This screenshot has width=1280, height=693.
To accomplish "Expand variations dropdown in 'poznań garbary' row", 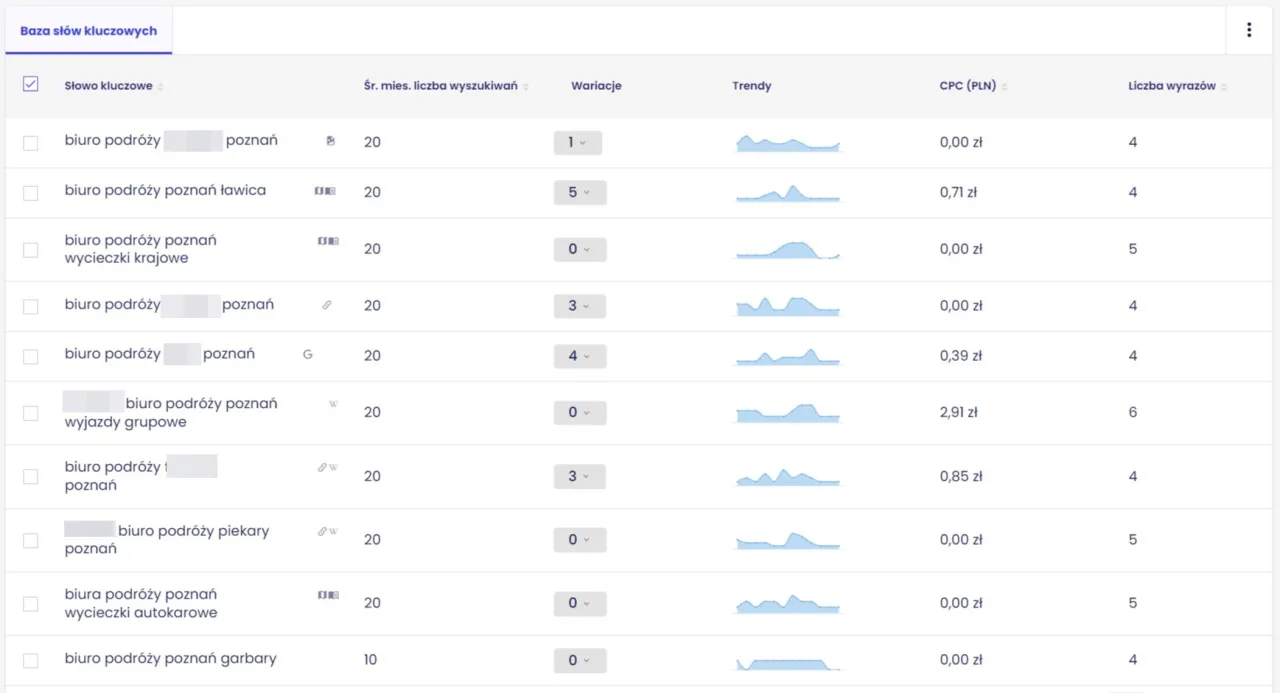I will click(579, 661).
